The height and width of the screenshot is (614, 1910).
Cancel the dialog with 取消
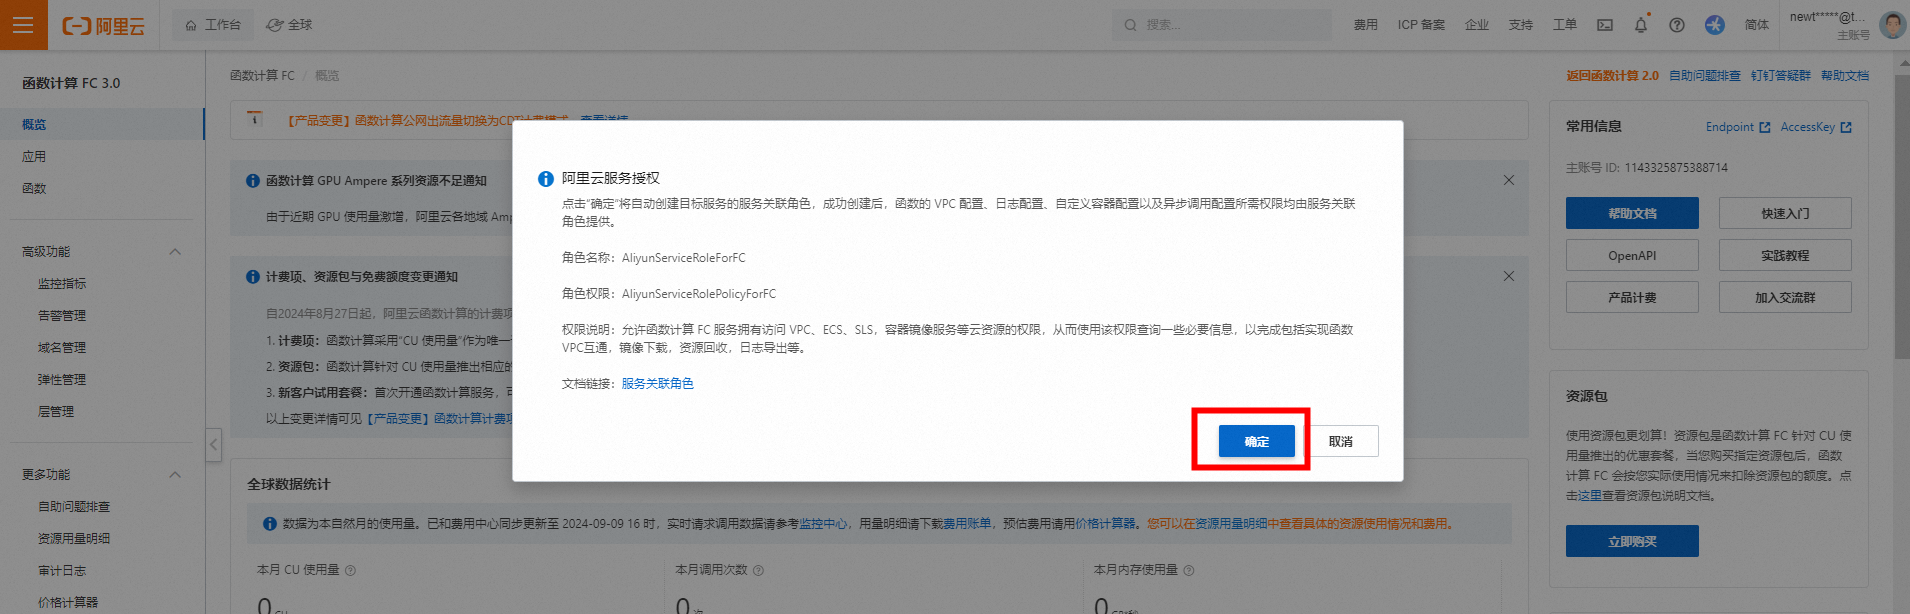pos(1341,441)
